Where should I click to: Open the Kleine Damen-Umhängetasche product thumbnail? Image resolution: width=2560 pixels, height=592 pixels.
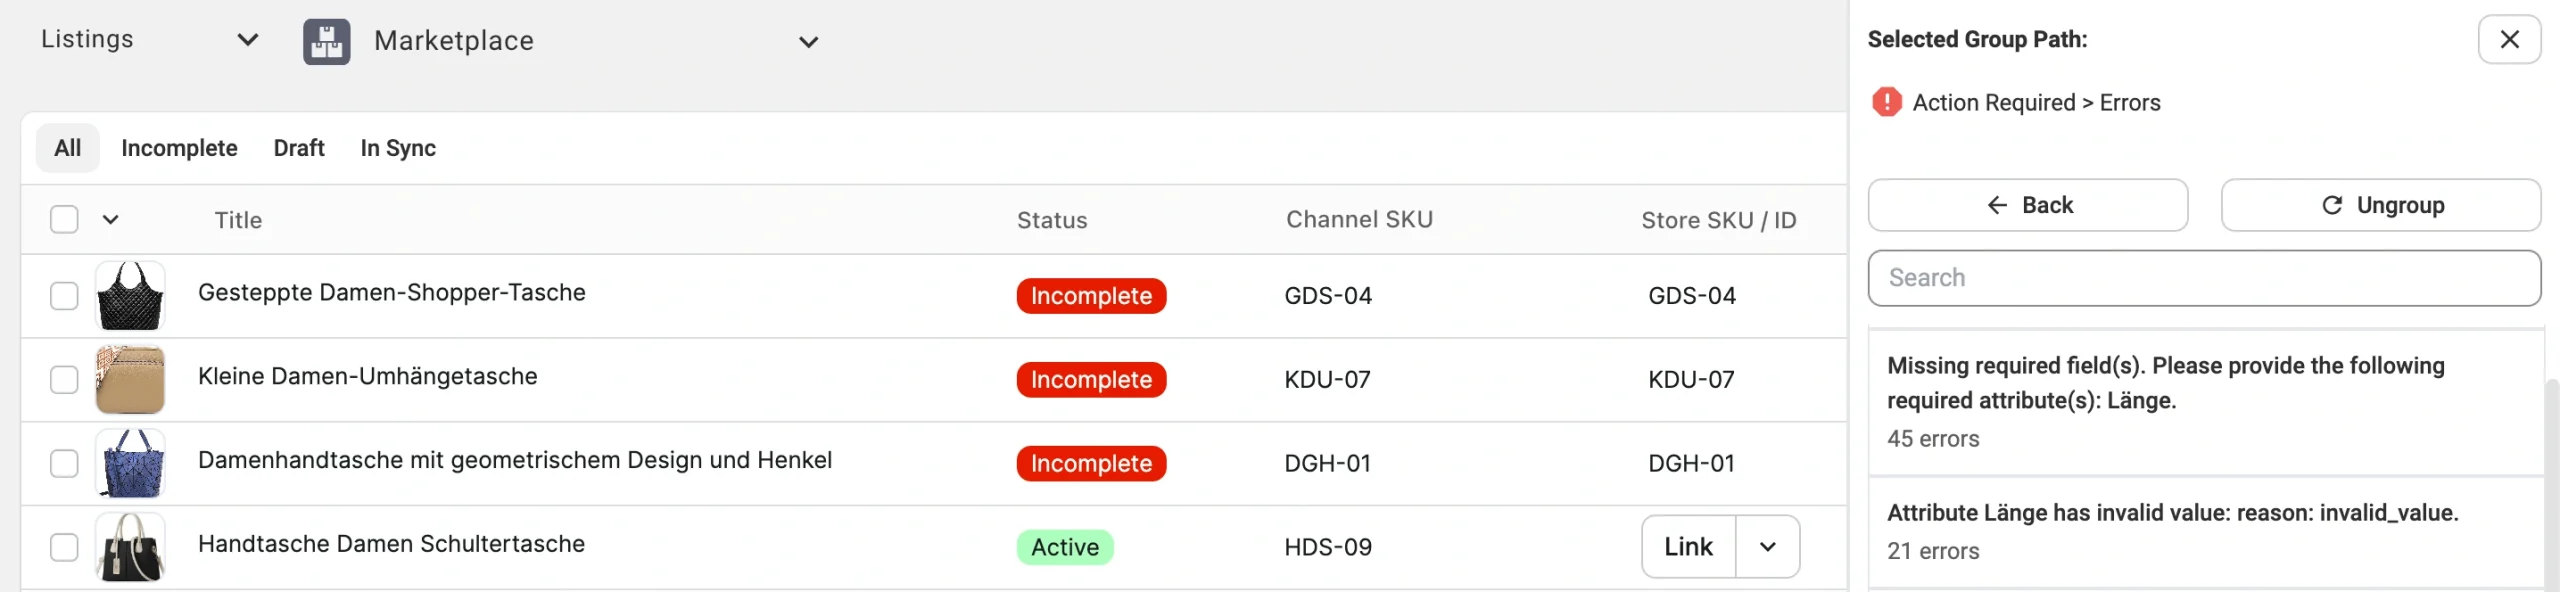[130, 380]
